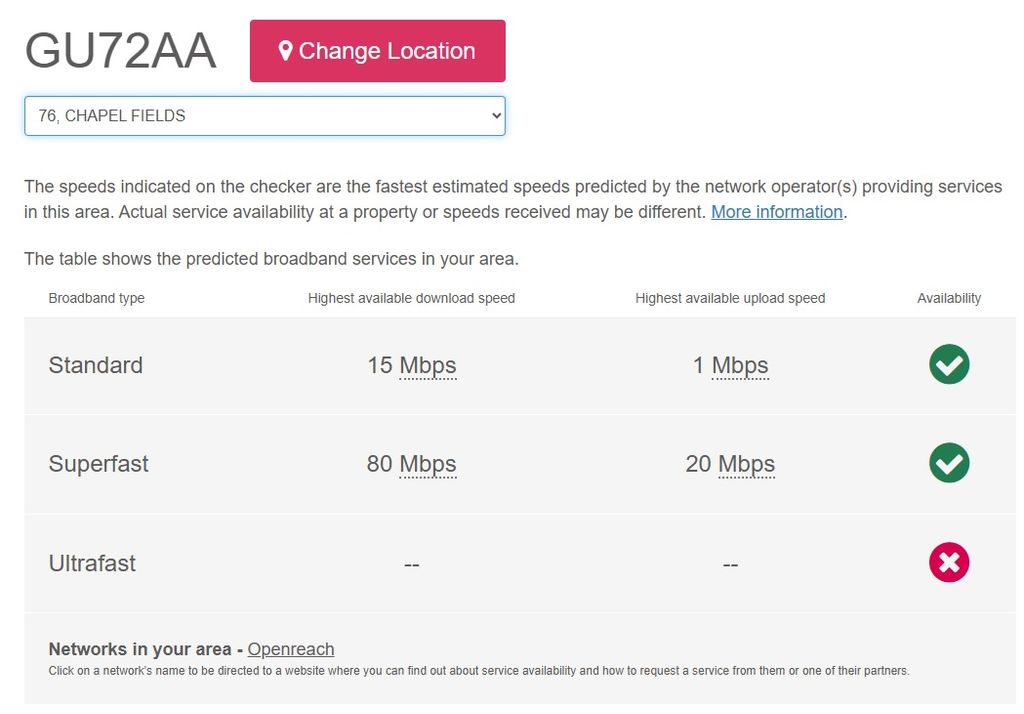Select the Ultrafast broadband type label
Screen dimensions: 1024x714
coord(92,563)
